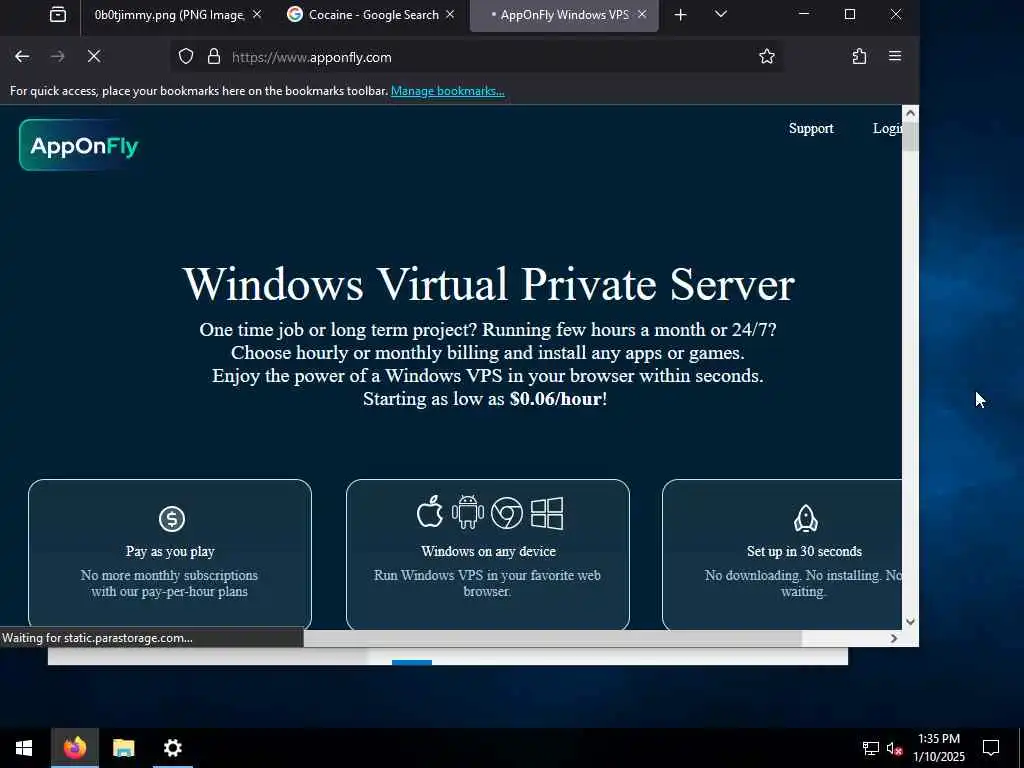This screenshot has height=768, width=1024.
Task: Click the horizontal scroll right arrow
Action: point(894,639)
